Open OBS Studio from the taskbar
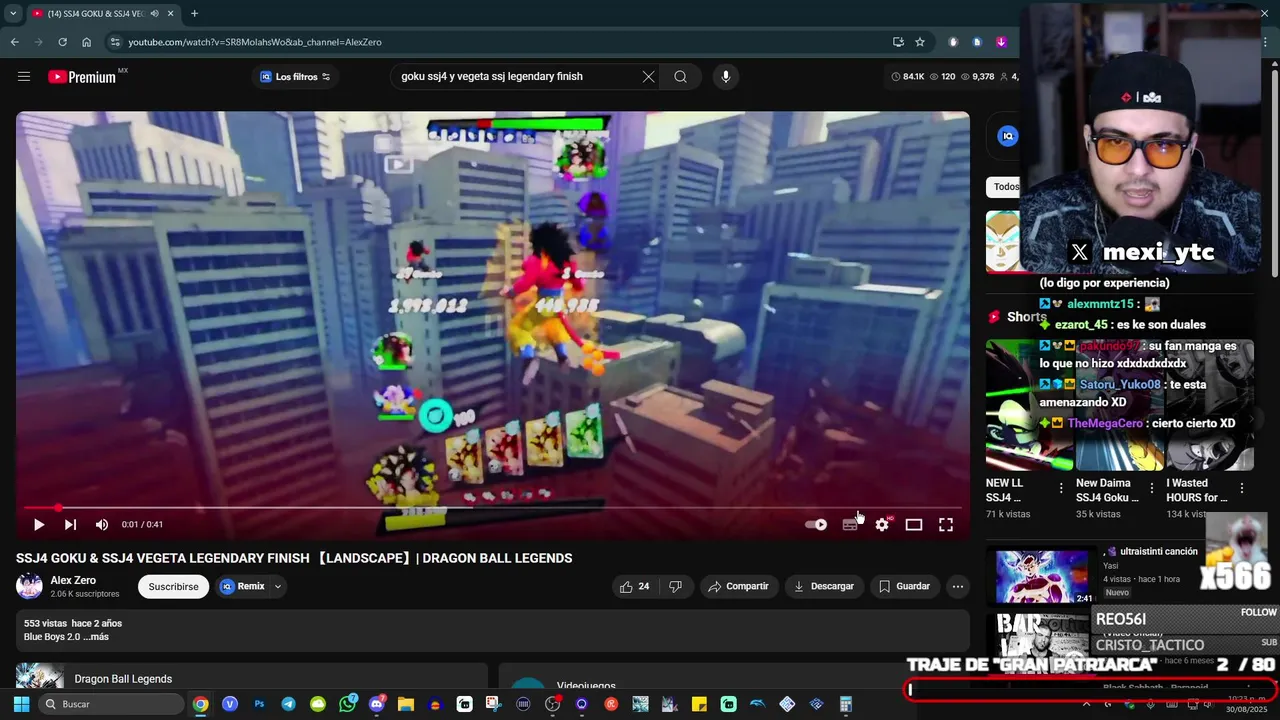The image size is (1280, 720). [553, 704]
